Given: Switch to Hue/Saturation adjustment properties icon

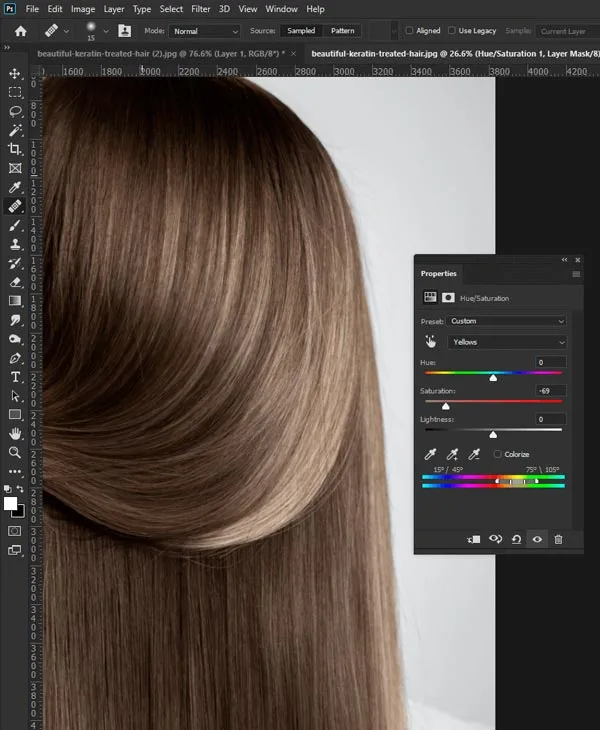Looking at the screenshot, I should 430,297.
